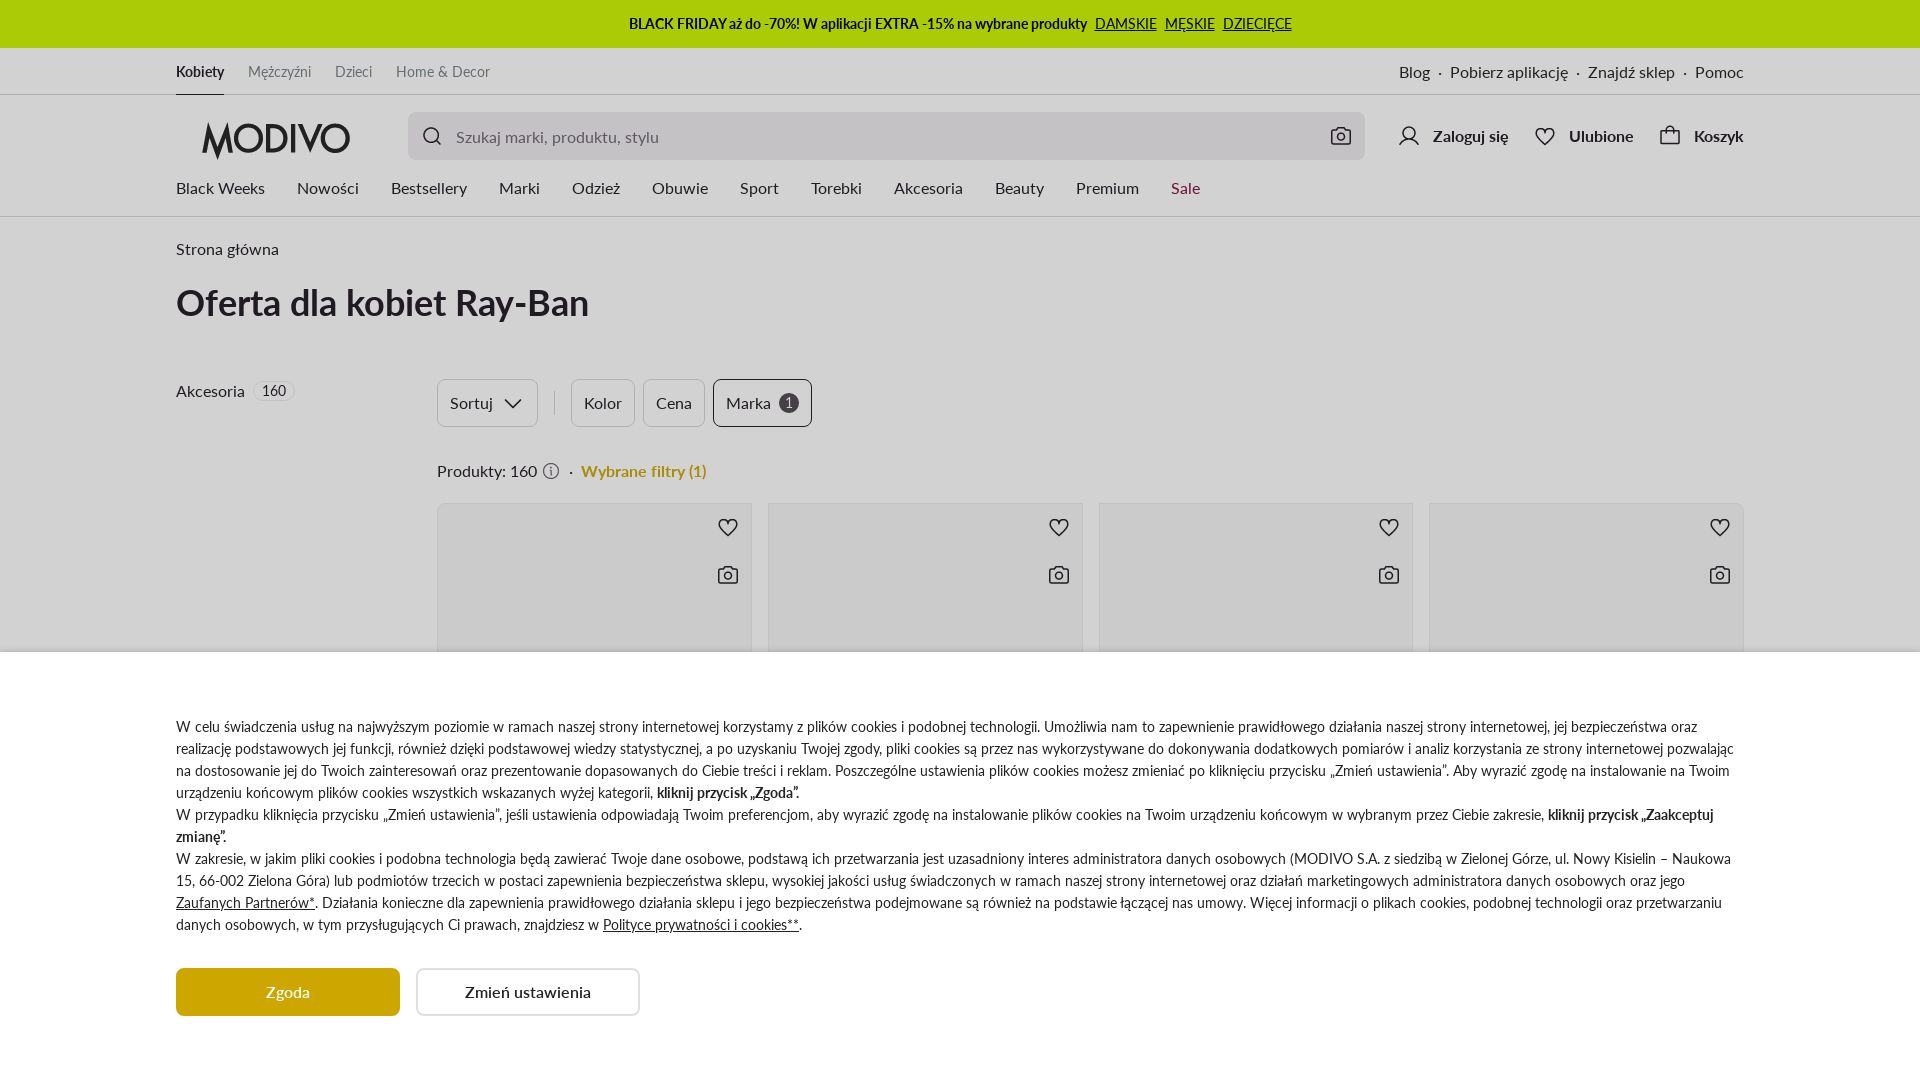Open Black Weeks menu
Screen dimensions: 1920x1080
220,188
